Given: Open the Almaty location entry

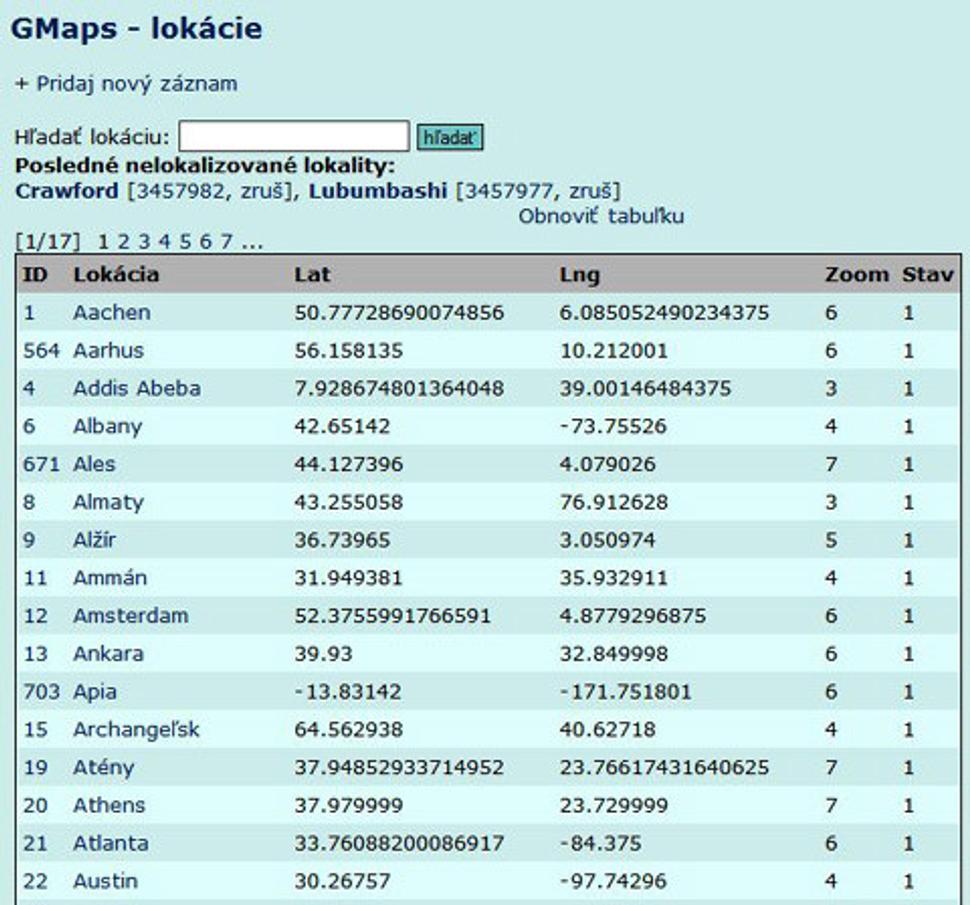Looking at the screenshot, I should click(108, 502).
